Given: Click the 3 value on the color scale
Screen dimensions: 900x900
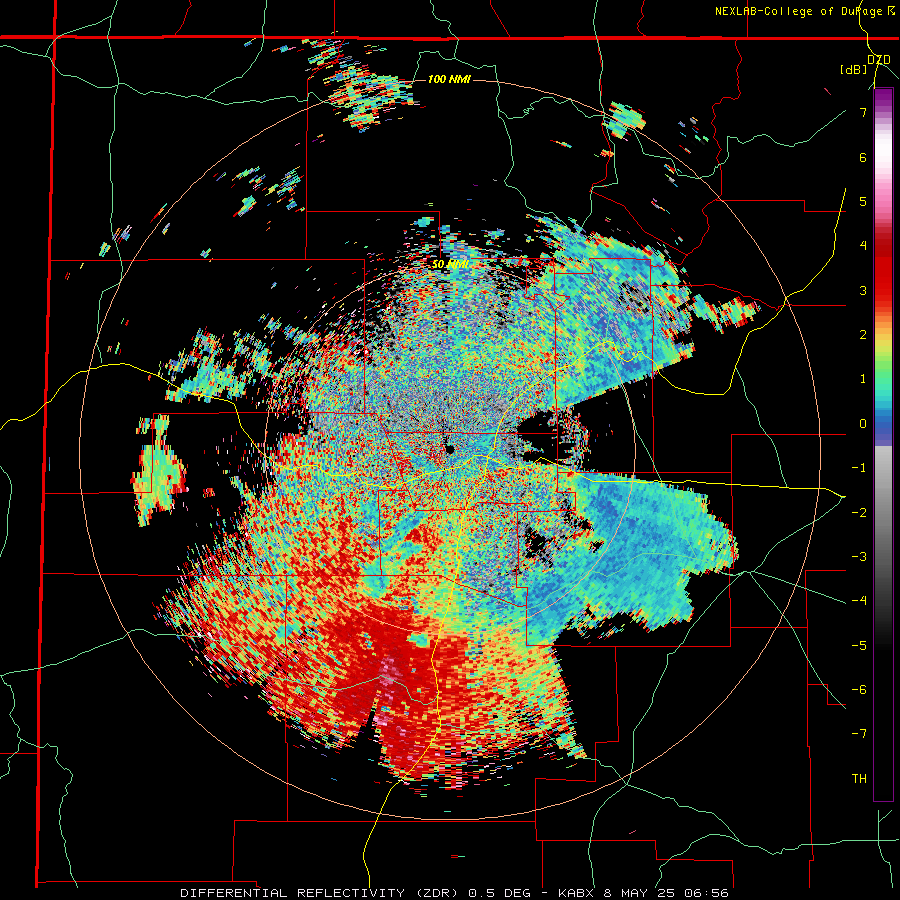Looking at the screenshot, I should (x=863, y=290).
